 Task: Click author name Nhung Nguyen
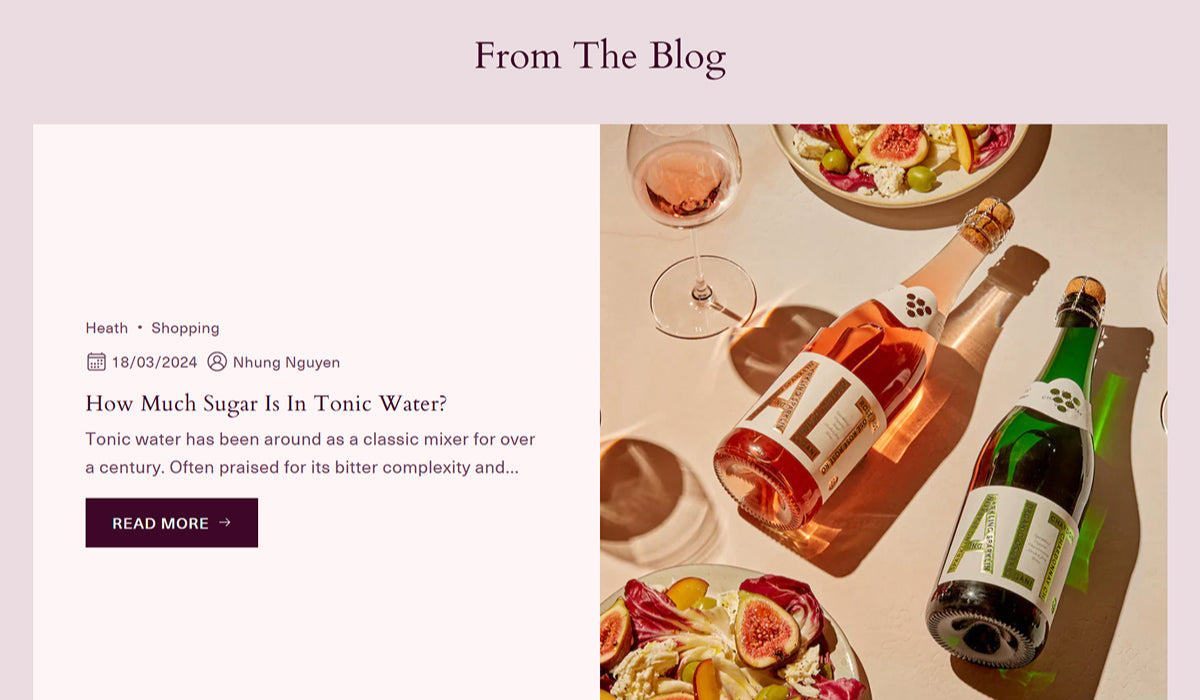click(286, 362)
